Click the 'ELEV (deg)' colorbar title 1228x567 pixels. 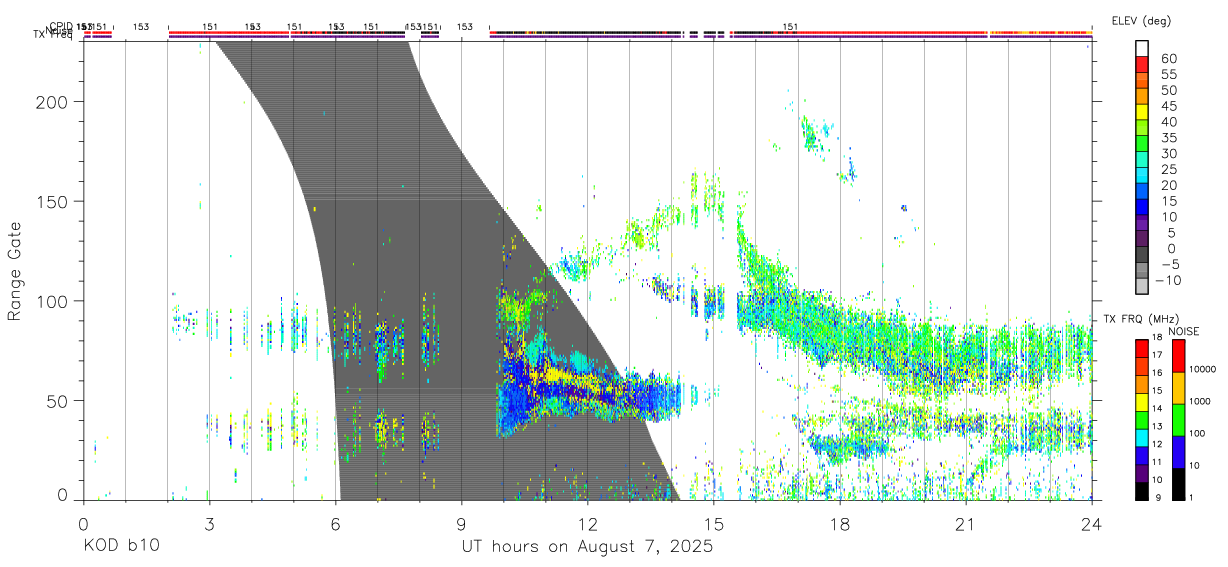pos(1141,21)
